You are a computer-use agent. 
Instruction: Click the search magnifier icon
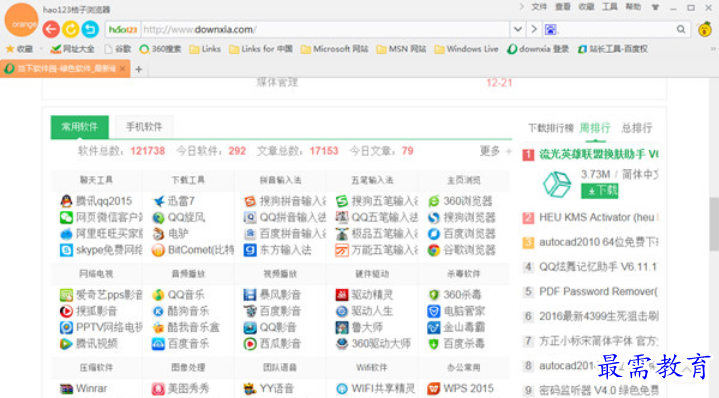(x=681, y=29)
